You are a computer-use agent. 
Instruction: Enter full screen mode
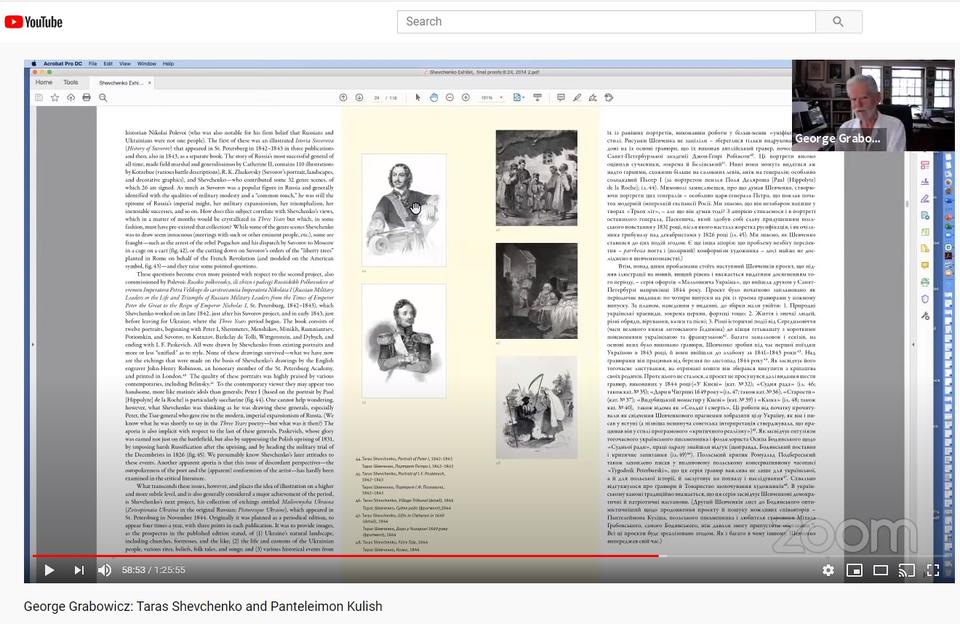tap(933, 570)
